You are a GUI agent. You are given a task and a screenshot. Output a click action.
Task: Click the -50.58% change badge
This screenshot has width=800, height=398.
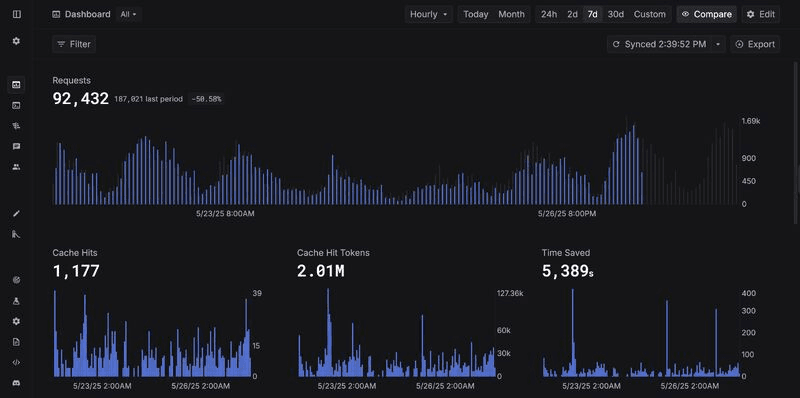click(x=206, y=99)
